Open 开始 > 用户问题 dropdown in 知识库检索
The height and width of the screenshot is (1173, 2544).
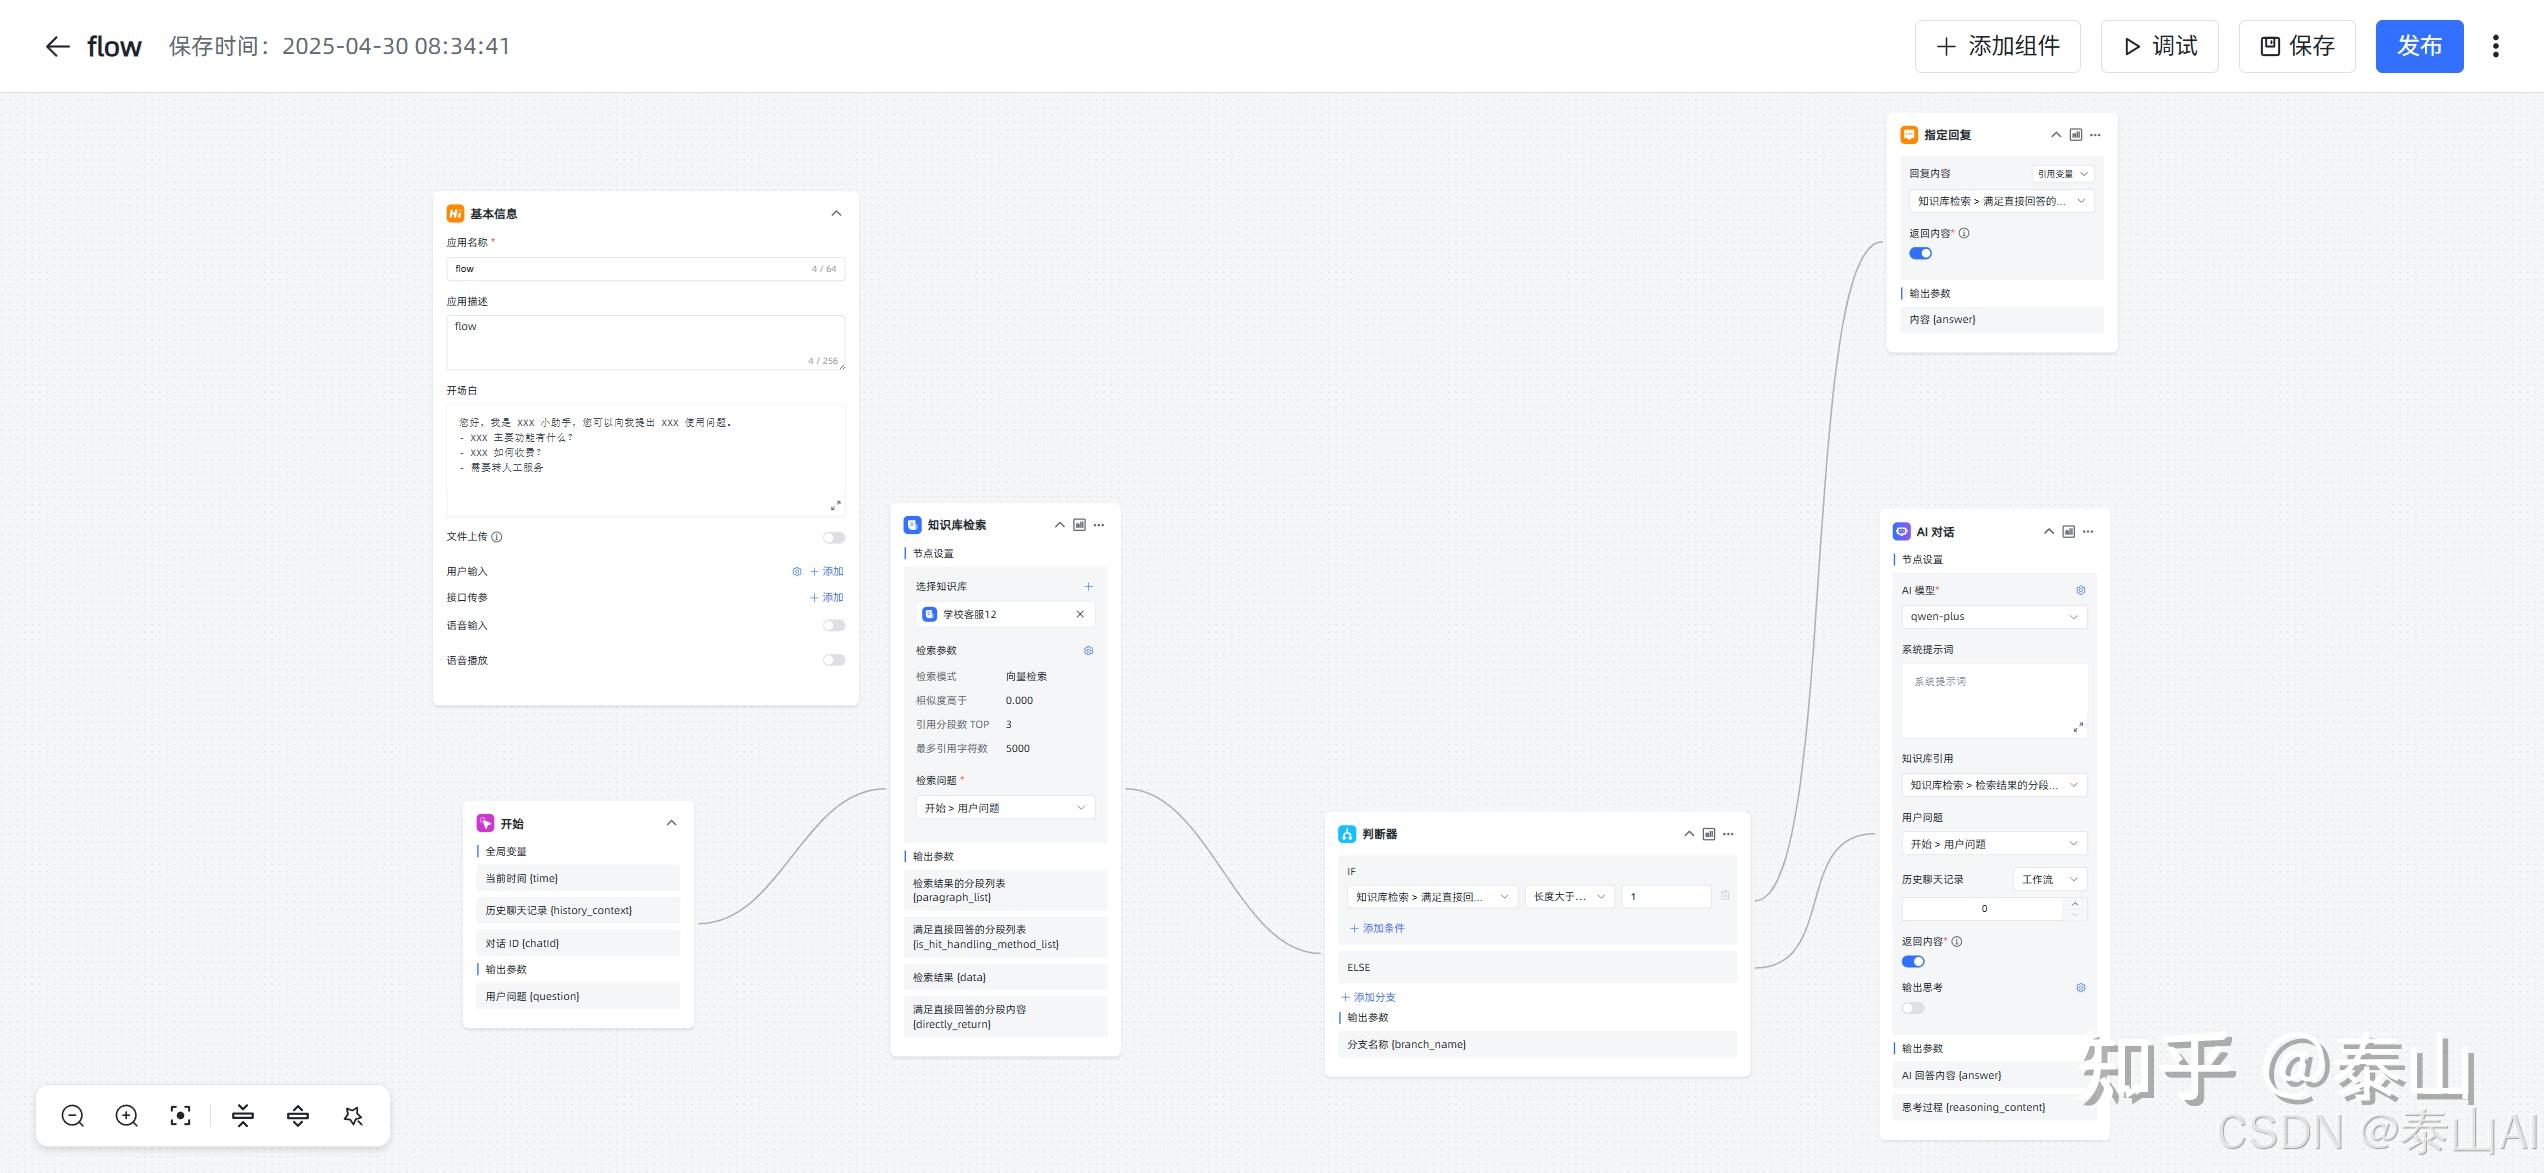pyautogui.click(x=1004, y=808)
